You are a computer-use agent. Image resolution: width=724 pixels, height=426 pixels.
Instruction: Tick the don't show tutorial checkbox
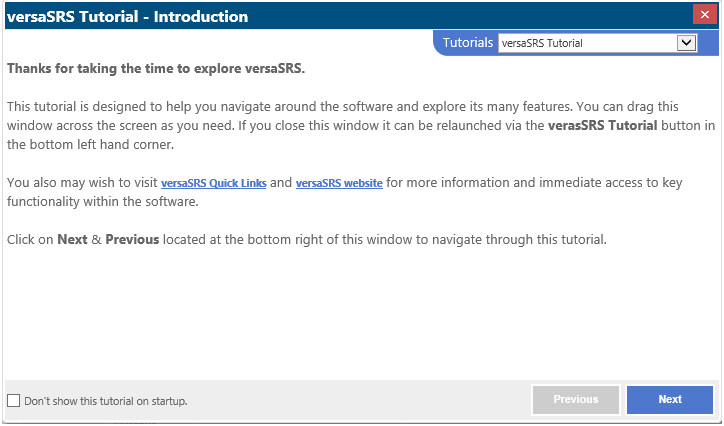(13, 401)
